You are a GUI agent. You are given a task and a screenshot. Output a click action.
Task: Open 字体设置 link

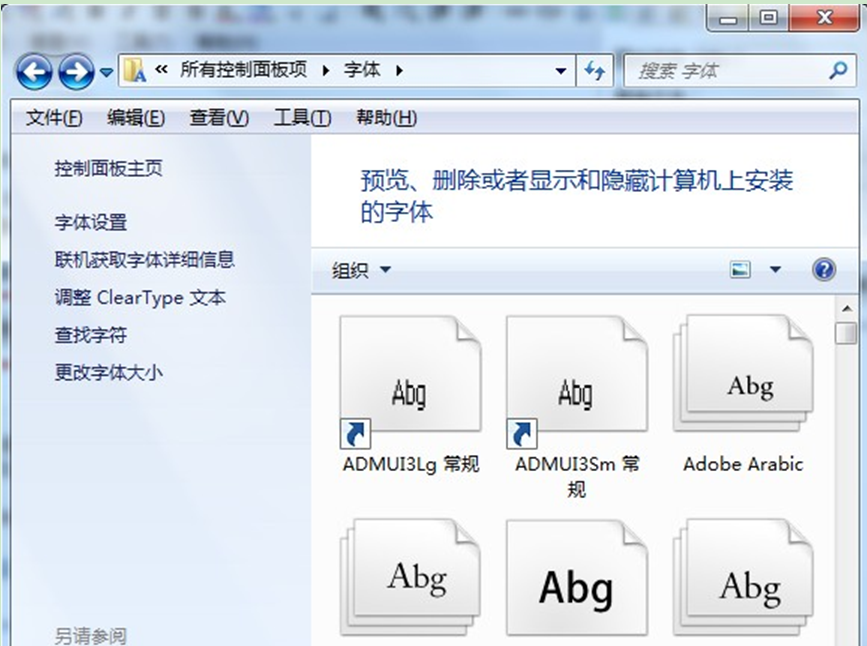point(91,222)
